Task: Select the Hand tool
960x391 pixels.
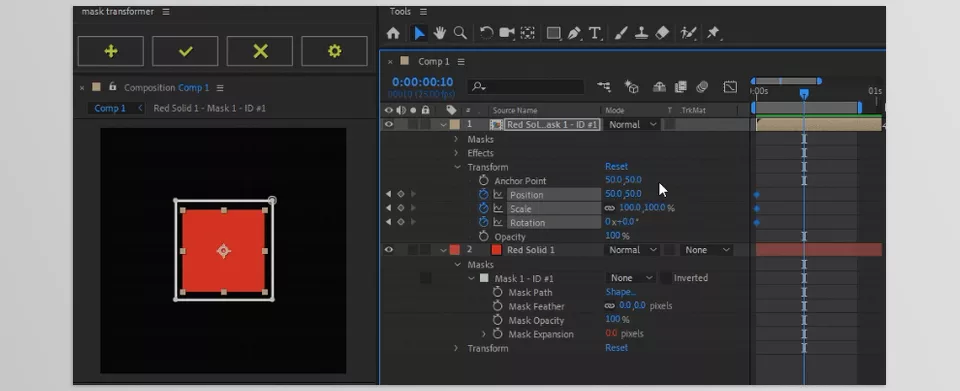Action: (440, 33)
